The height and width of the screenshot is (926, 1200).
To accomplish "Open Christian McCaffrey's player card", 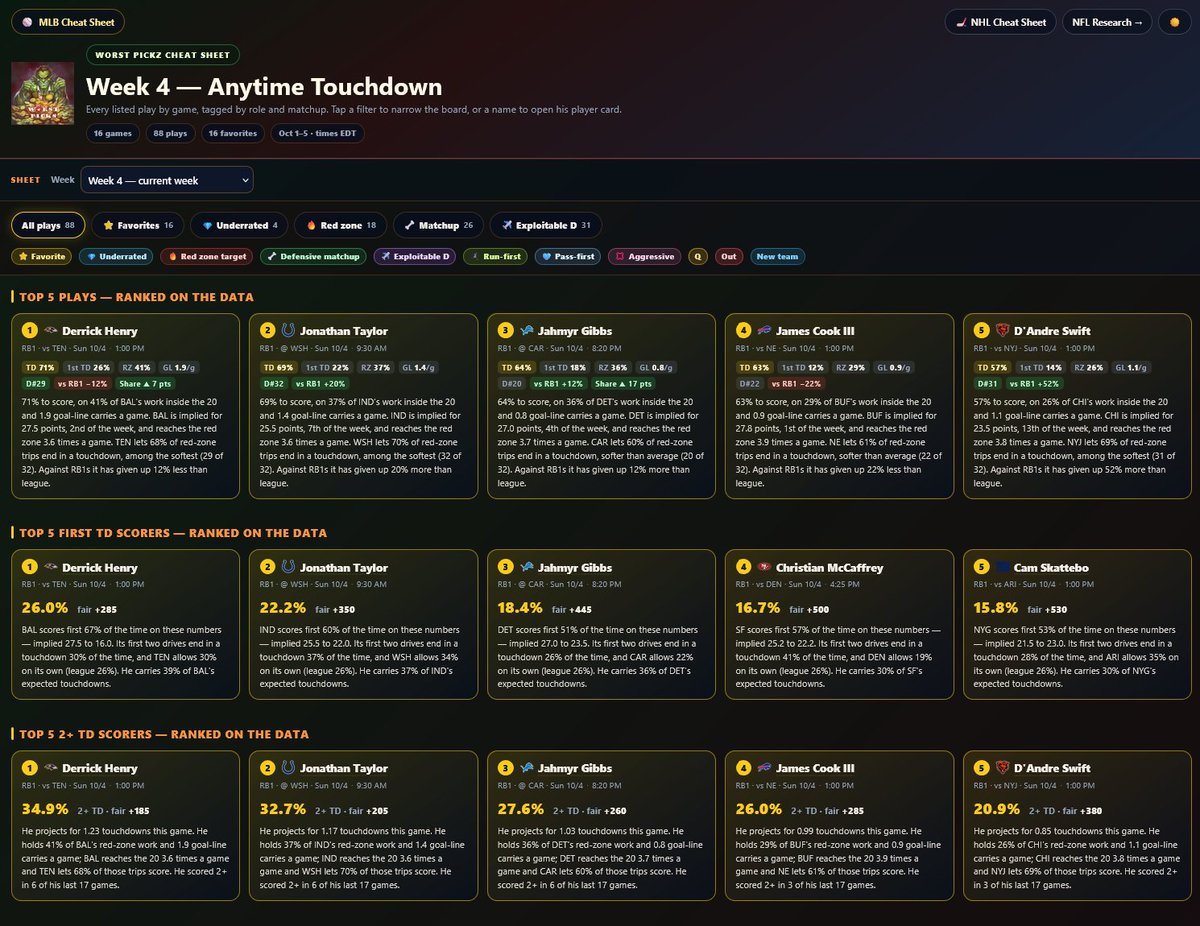I will tap(830, 567).
